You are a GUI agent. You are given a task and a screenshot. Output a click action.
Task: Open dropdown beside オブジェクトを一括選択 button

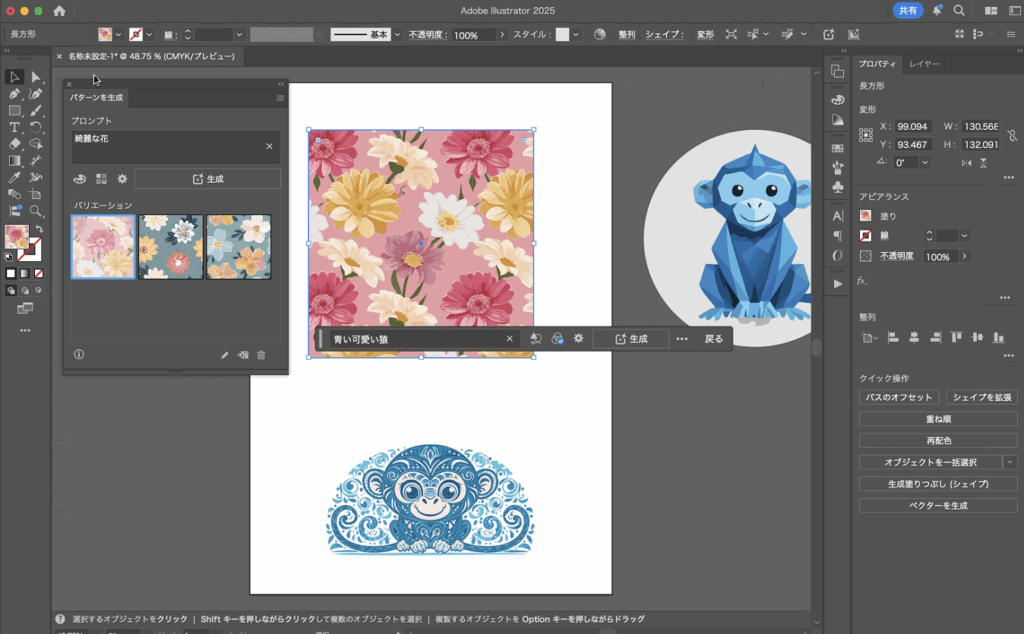[1010, 462]
